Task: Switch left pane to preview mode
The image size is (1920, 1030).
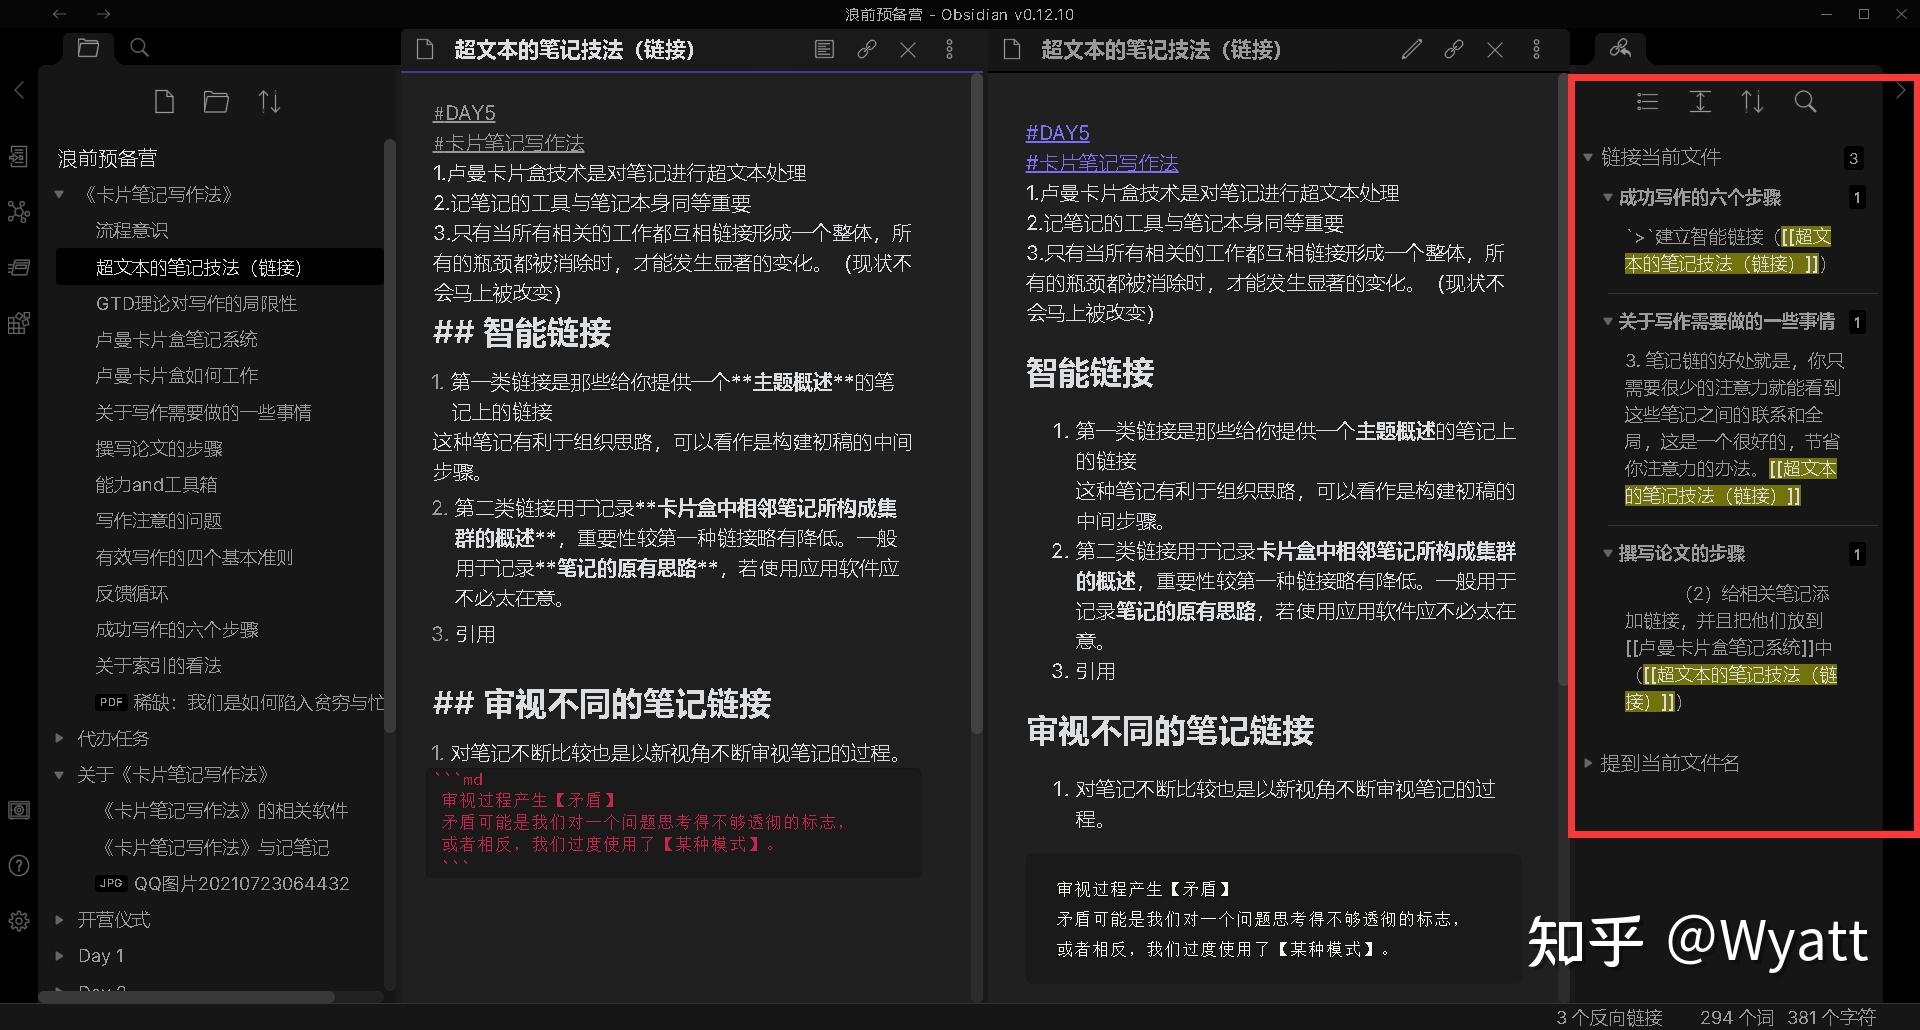Action: (824, 49)
